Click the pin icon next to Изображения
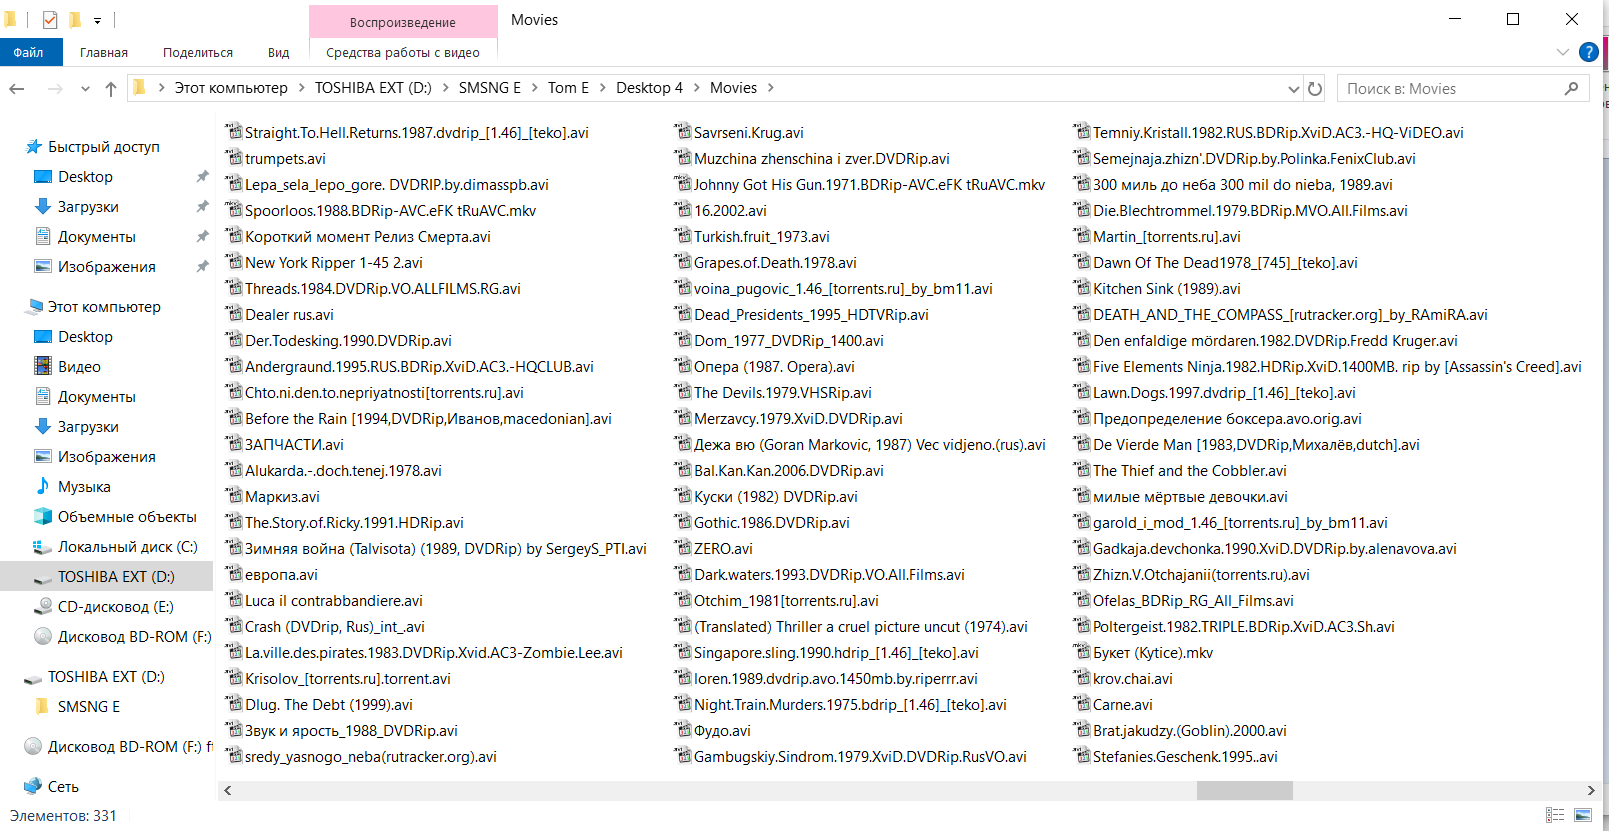 [202, 266]
